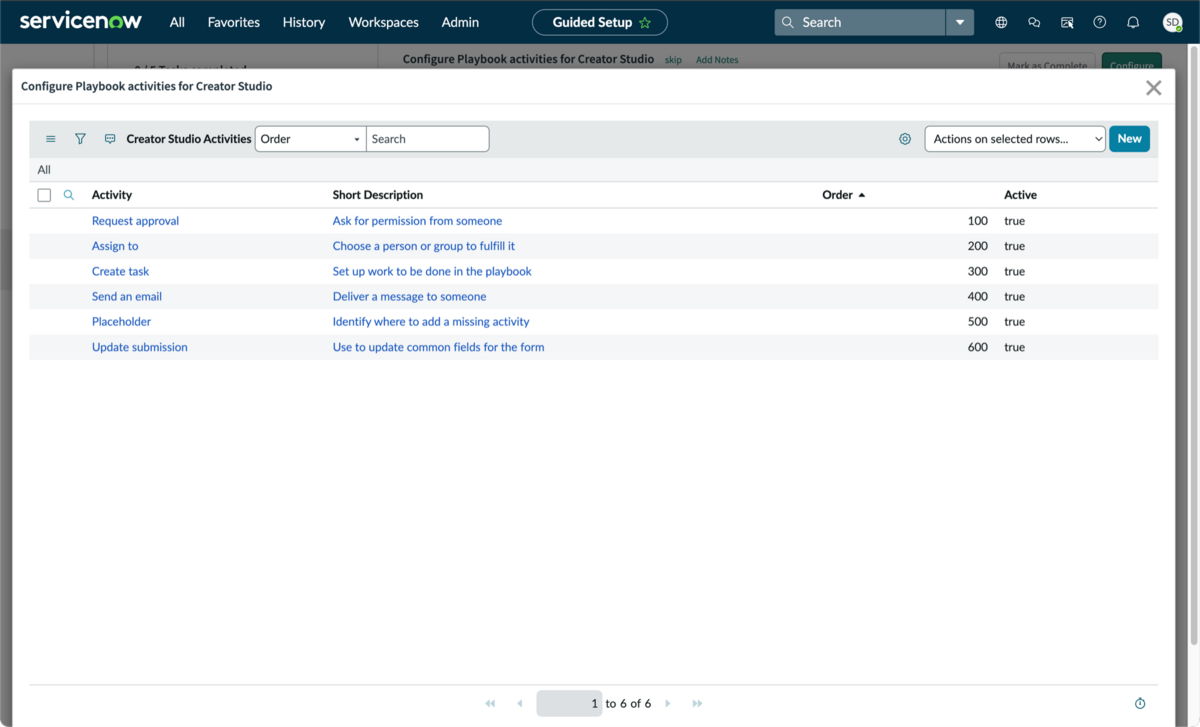This screenshot has width=1200, height=727.
Task: Expand the global search options arrow
Action: click(x=960, y=22)
